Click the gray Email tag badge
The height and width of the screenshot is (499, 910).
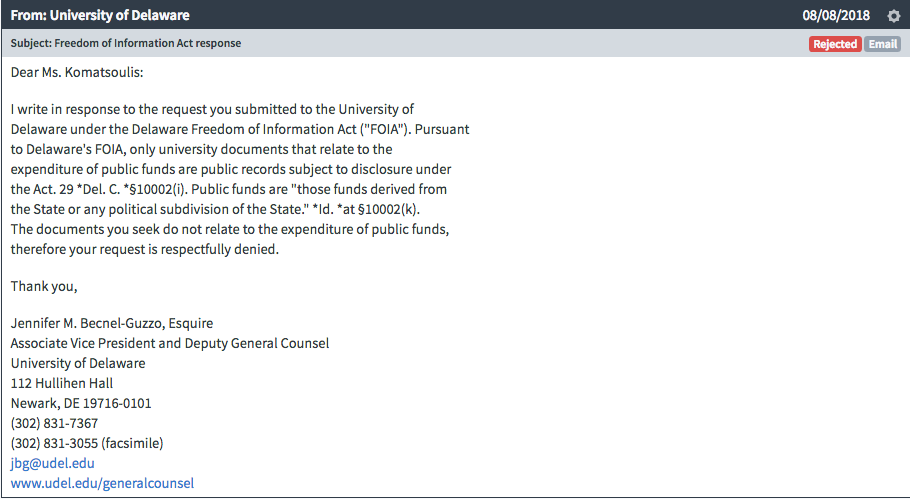(882, 44)
